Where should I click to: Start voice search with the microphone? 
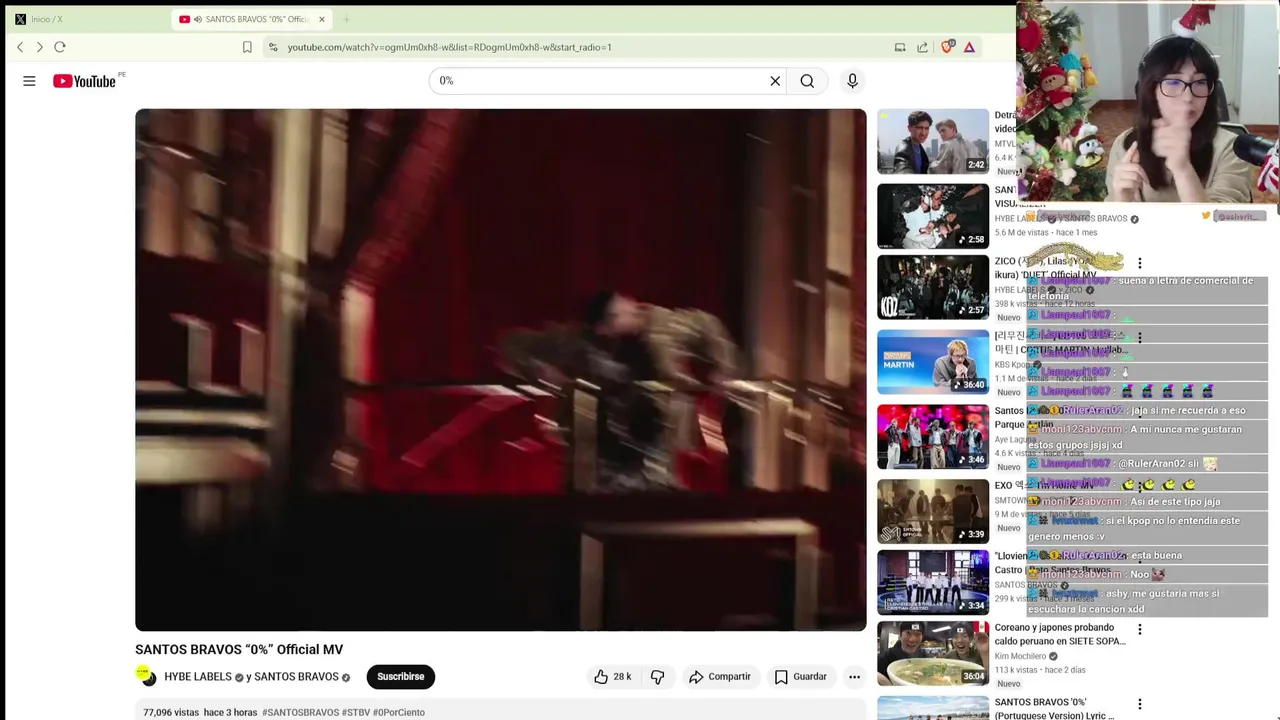pos(852,81)
